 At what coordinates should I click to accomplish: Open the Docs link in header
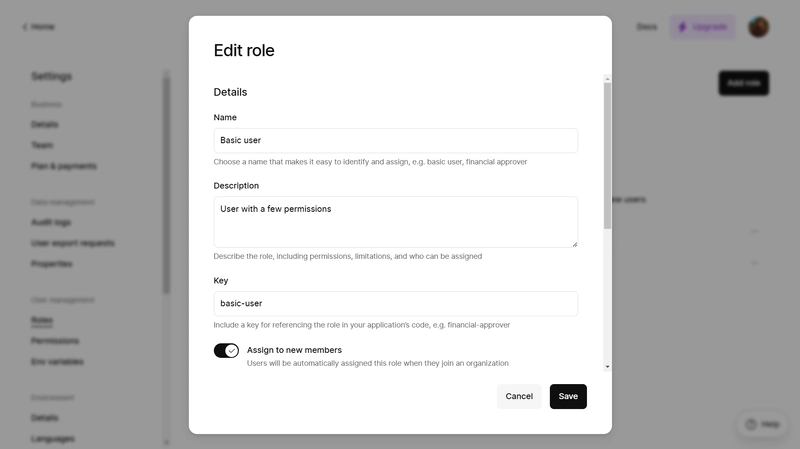coord(646,27)
